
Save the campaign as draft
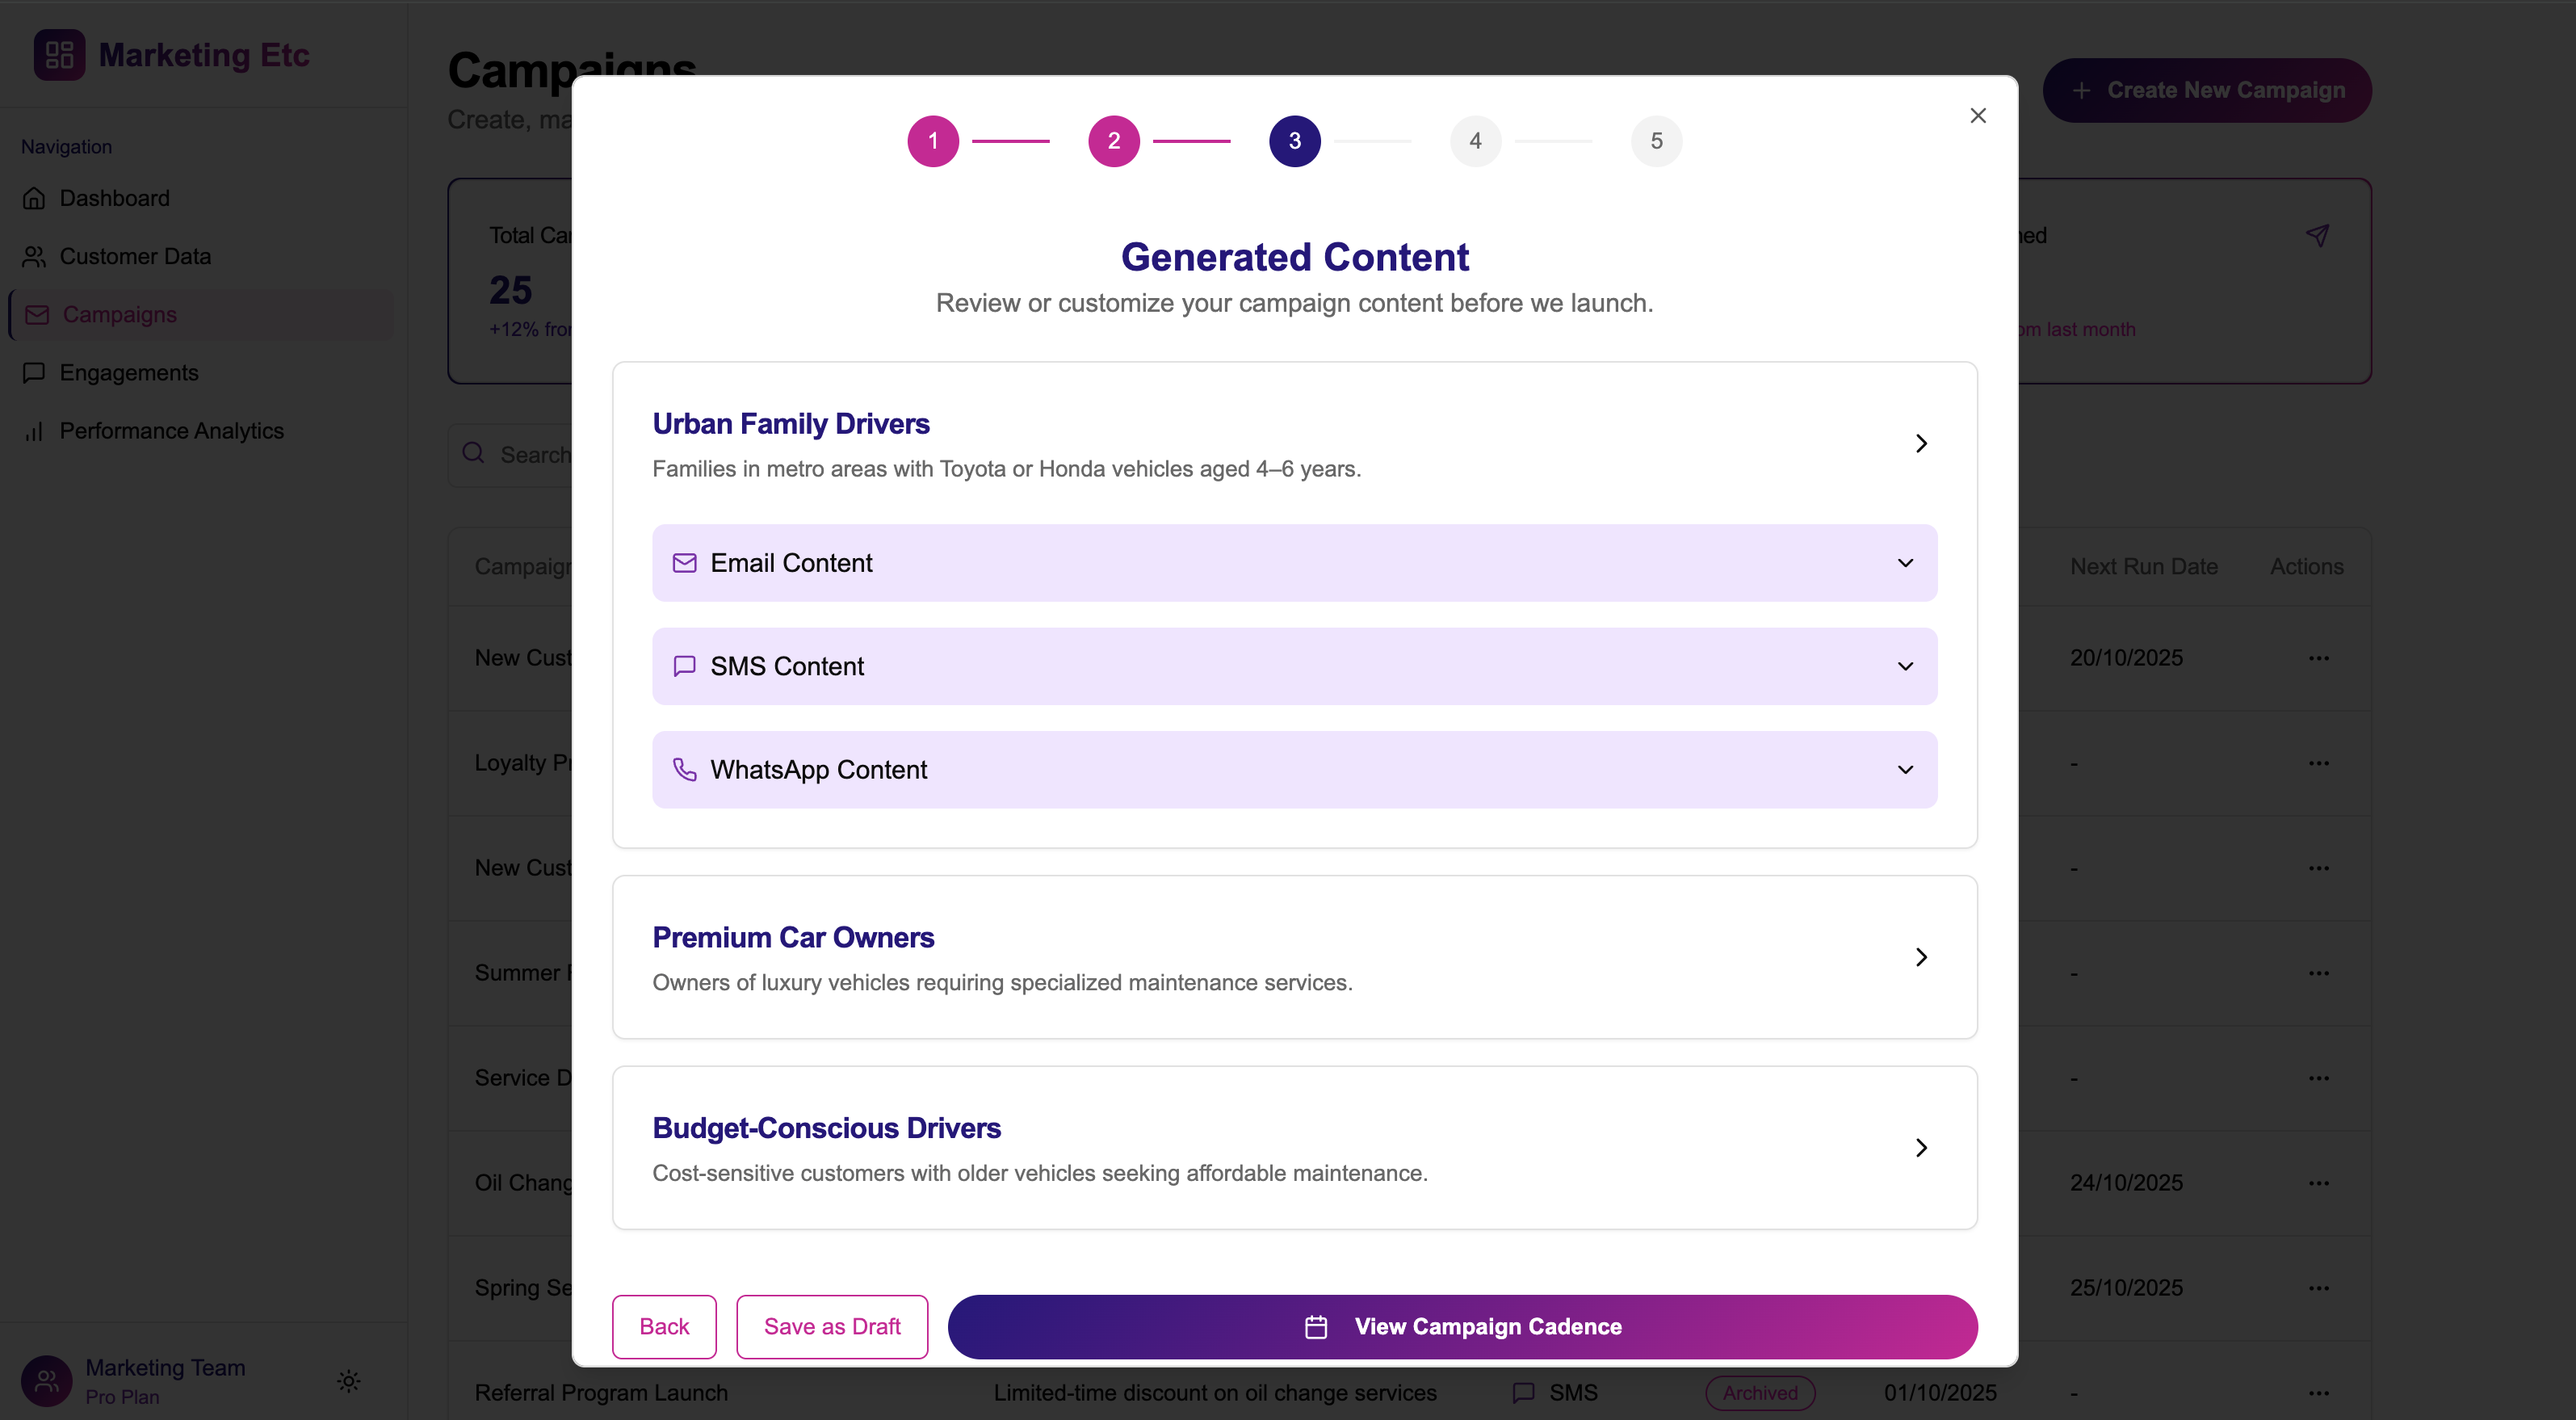(831, 1327)
